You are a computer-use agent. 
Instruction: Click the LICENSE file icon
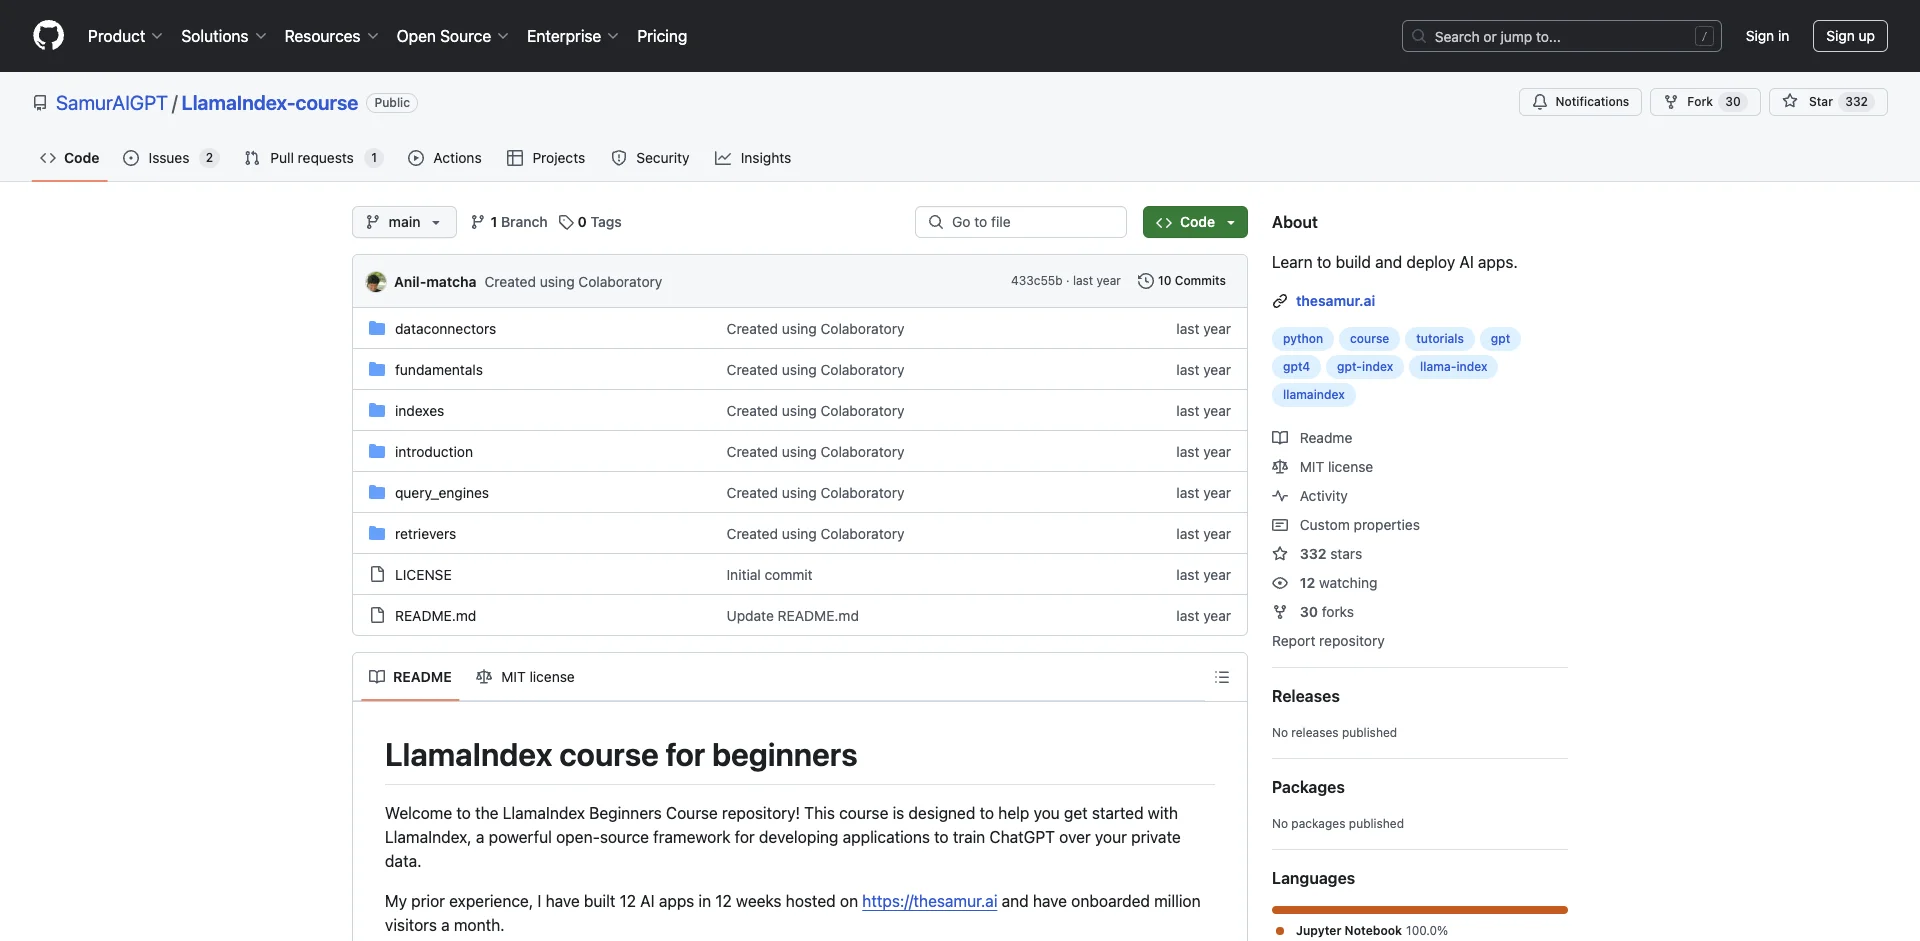pyautogui.click(x=377, y=574)
